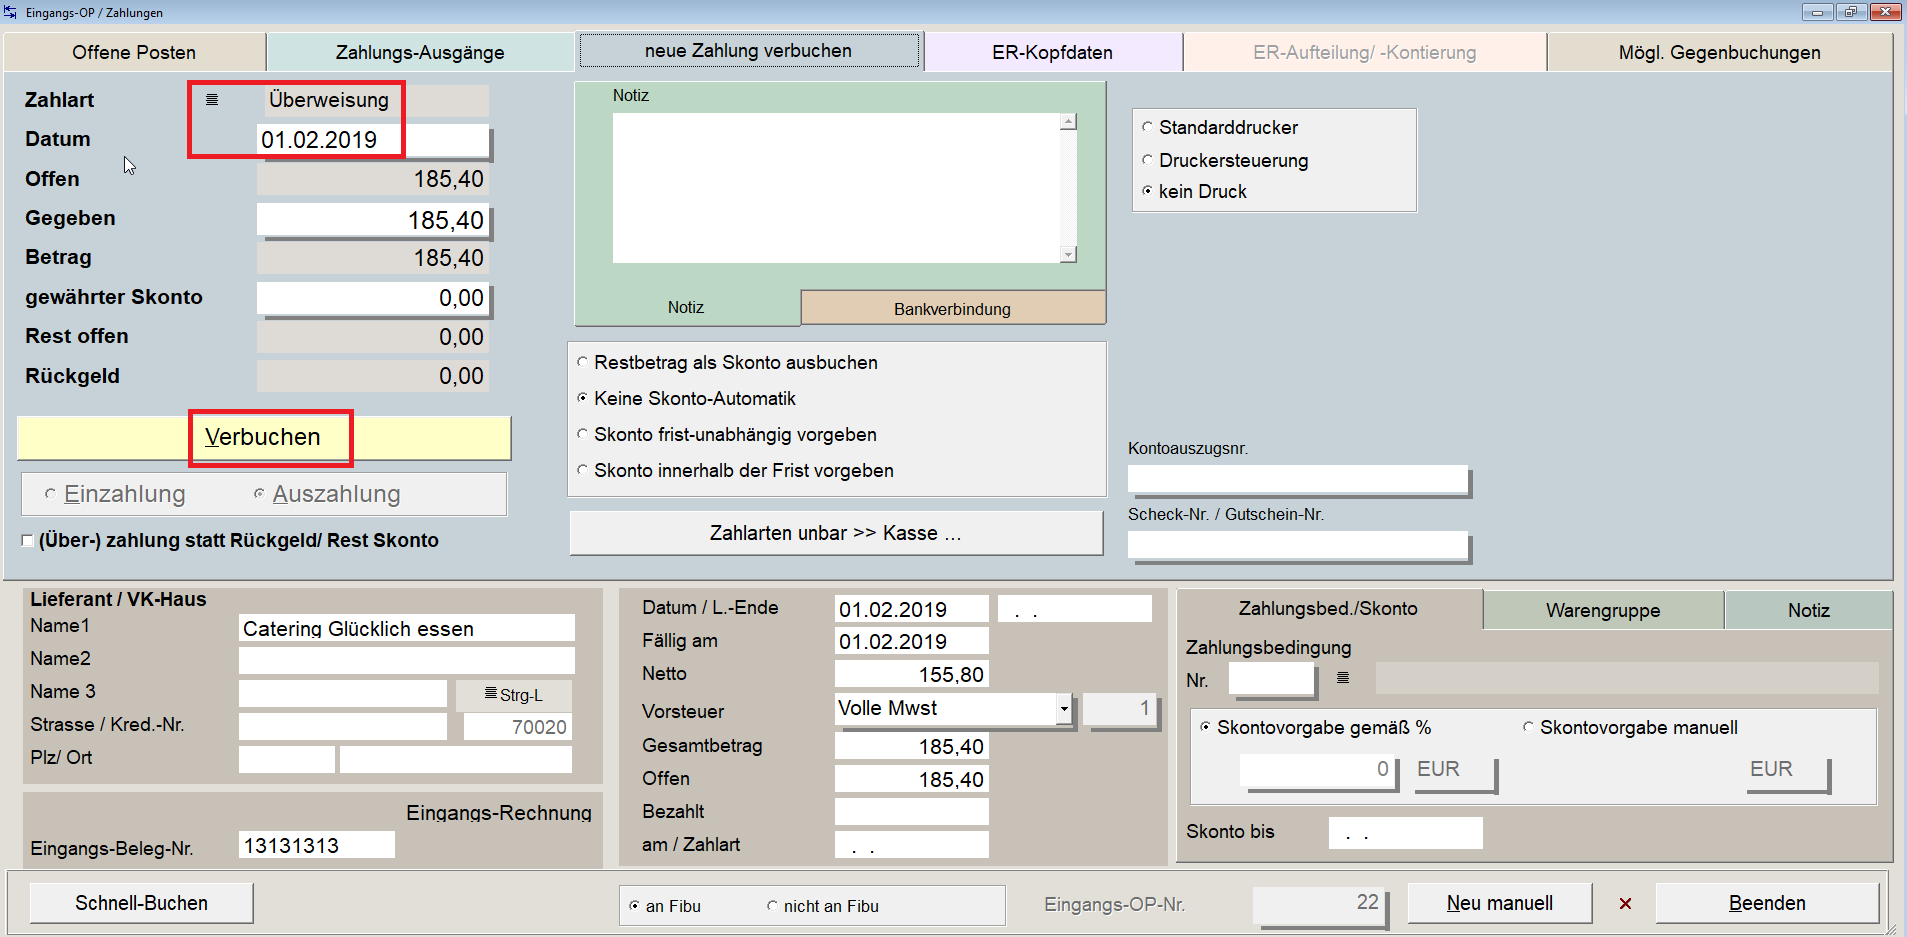Click the Eingangs-OP-Nr. field showing 22
1907x937 pixels.
pos(1318,903)
